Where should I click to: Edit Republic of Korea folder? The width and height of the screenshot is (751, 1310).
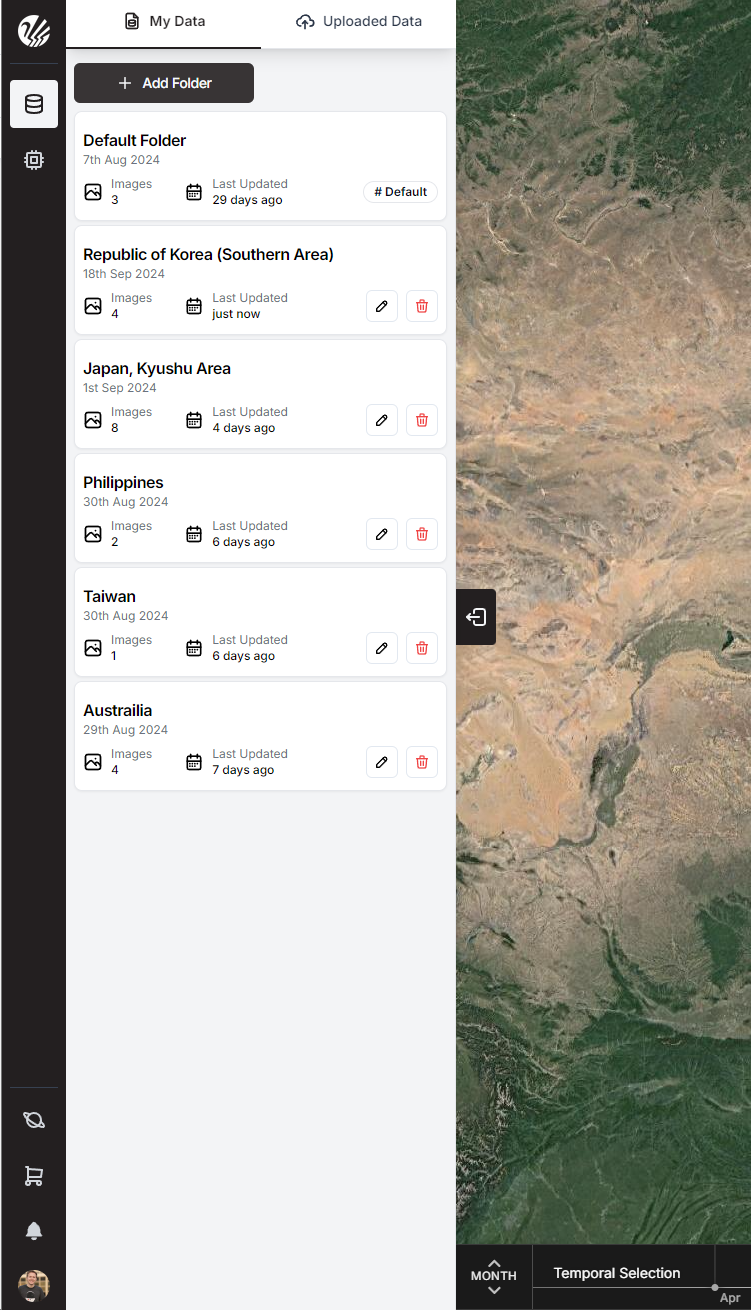pyautogui.click(x=381, y=306)
